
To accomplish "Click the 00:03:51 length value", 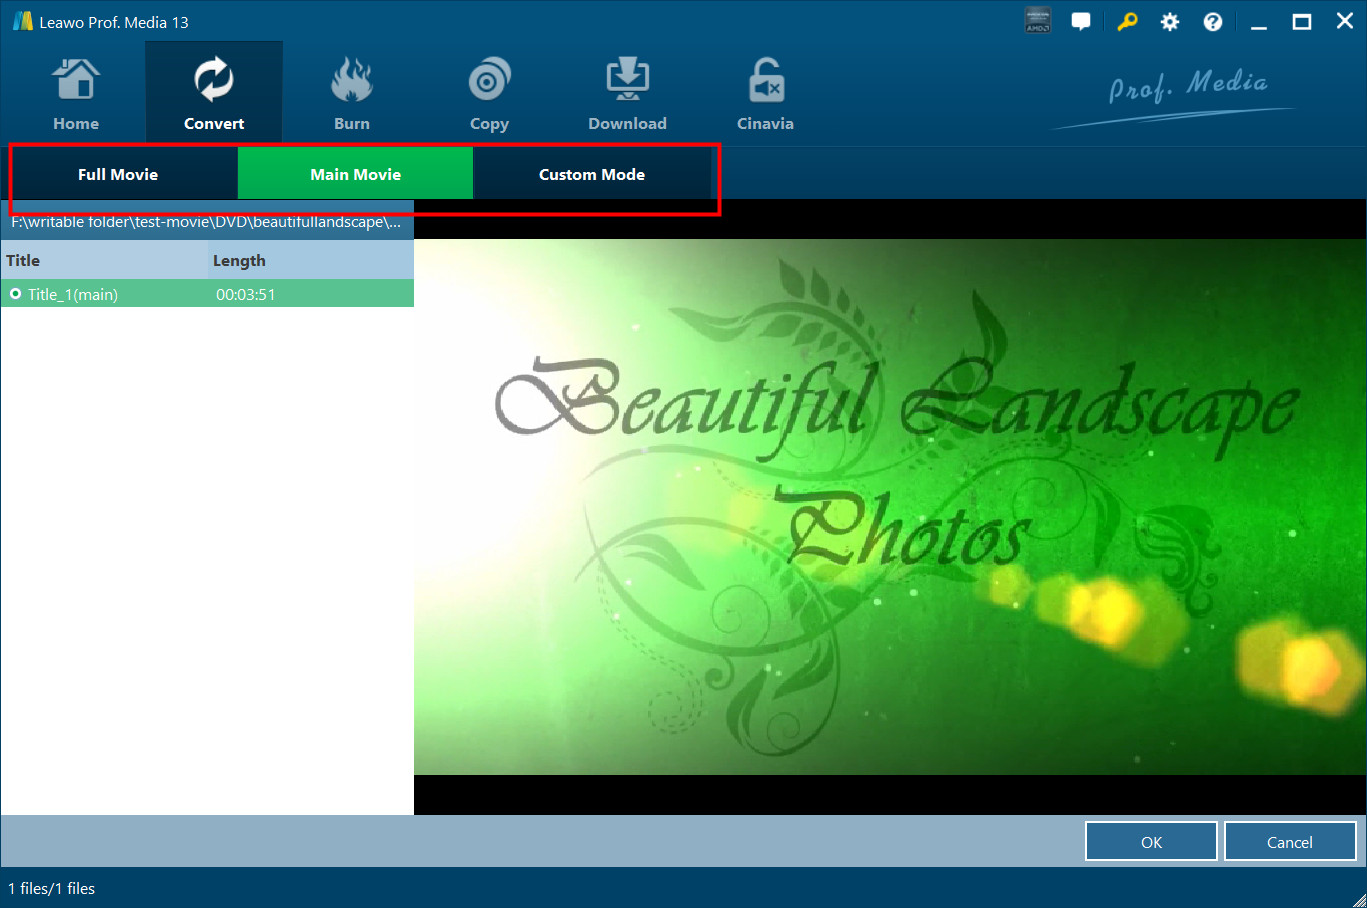I will (x=246, y=294).
